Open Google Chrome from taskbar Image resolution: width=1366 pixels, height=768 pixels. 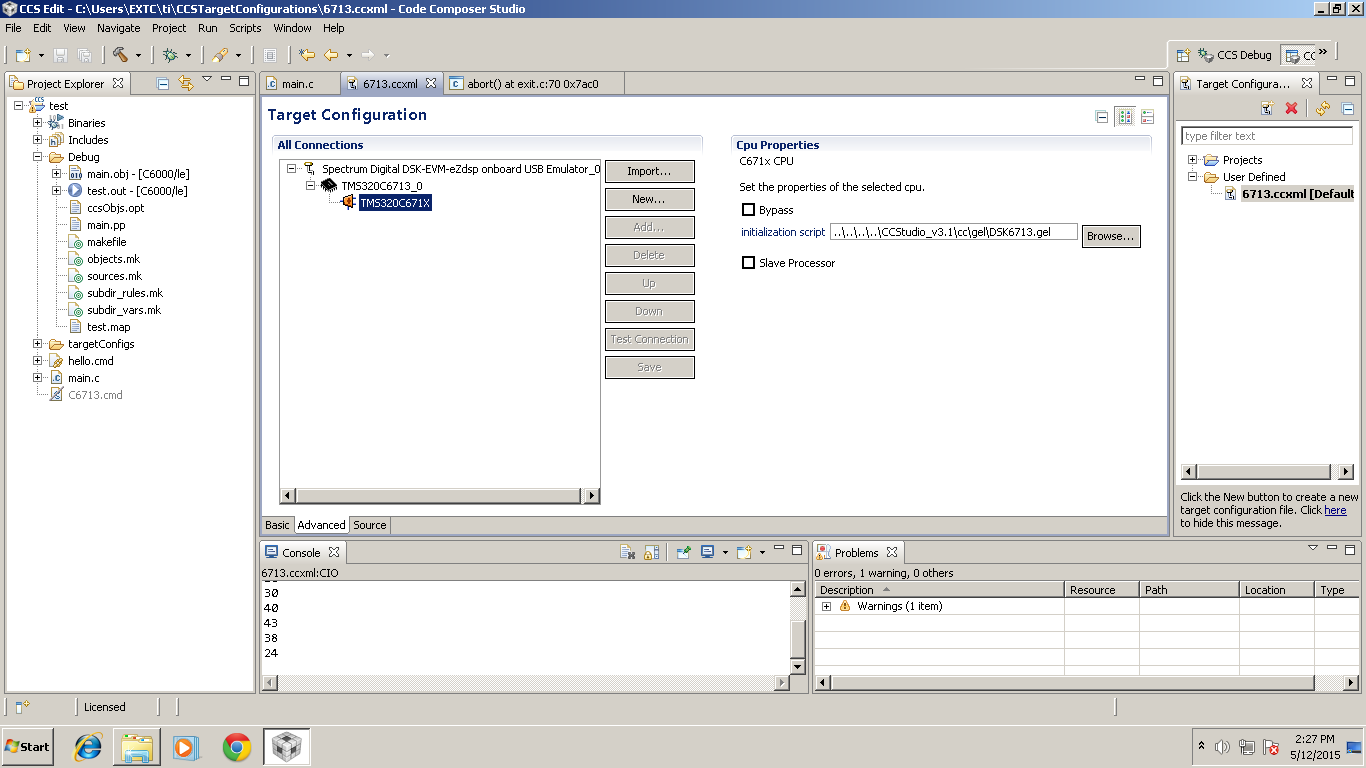(237, 746)
